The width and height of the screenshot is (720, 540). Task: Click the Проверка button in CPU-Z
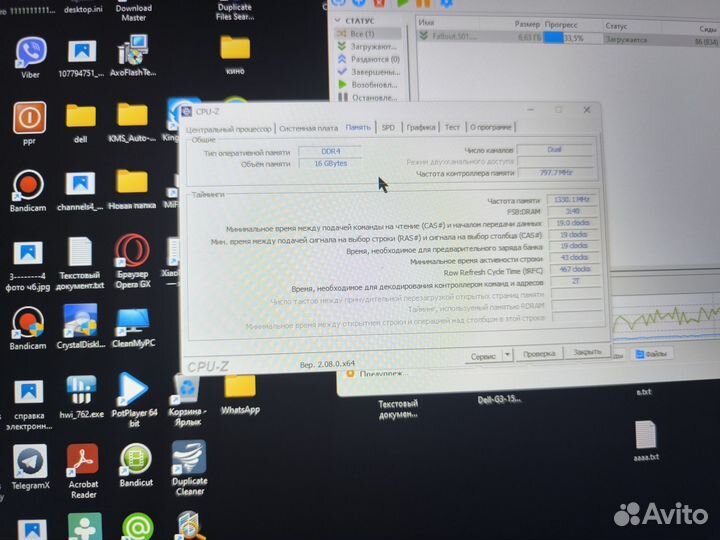[x=540, y=354]
